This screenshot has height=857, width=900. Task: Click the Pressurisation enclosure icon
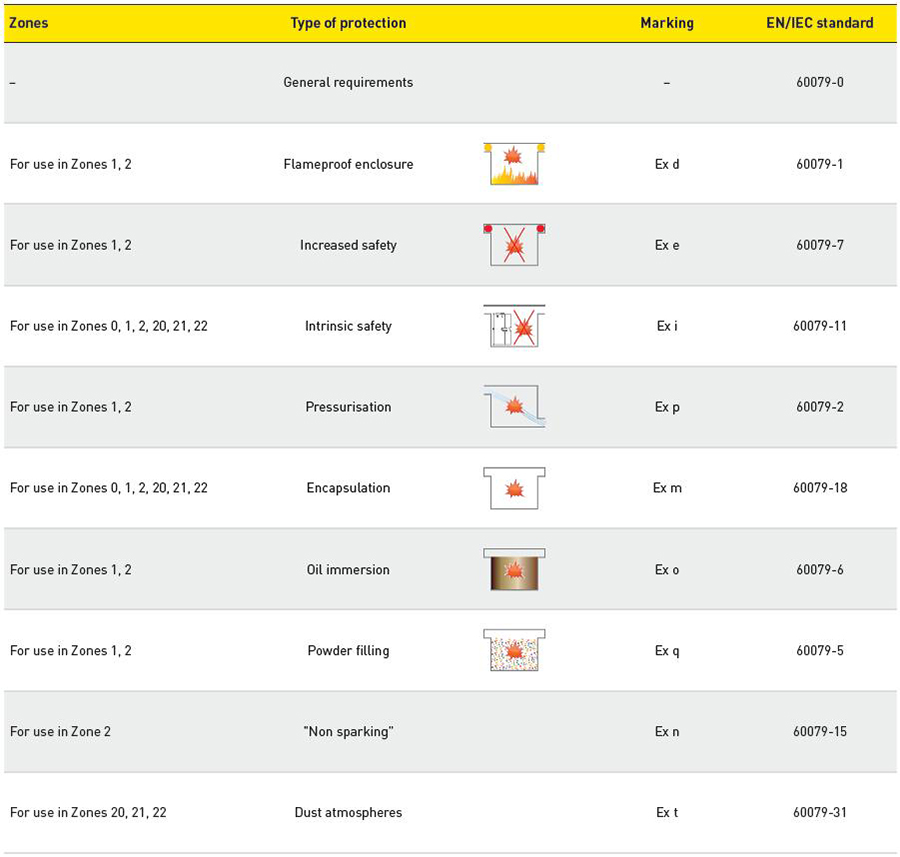[x=514, y=407]
